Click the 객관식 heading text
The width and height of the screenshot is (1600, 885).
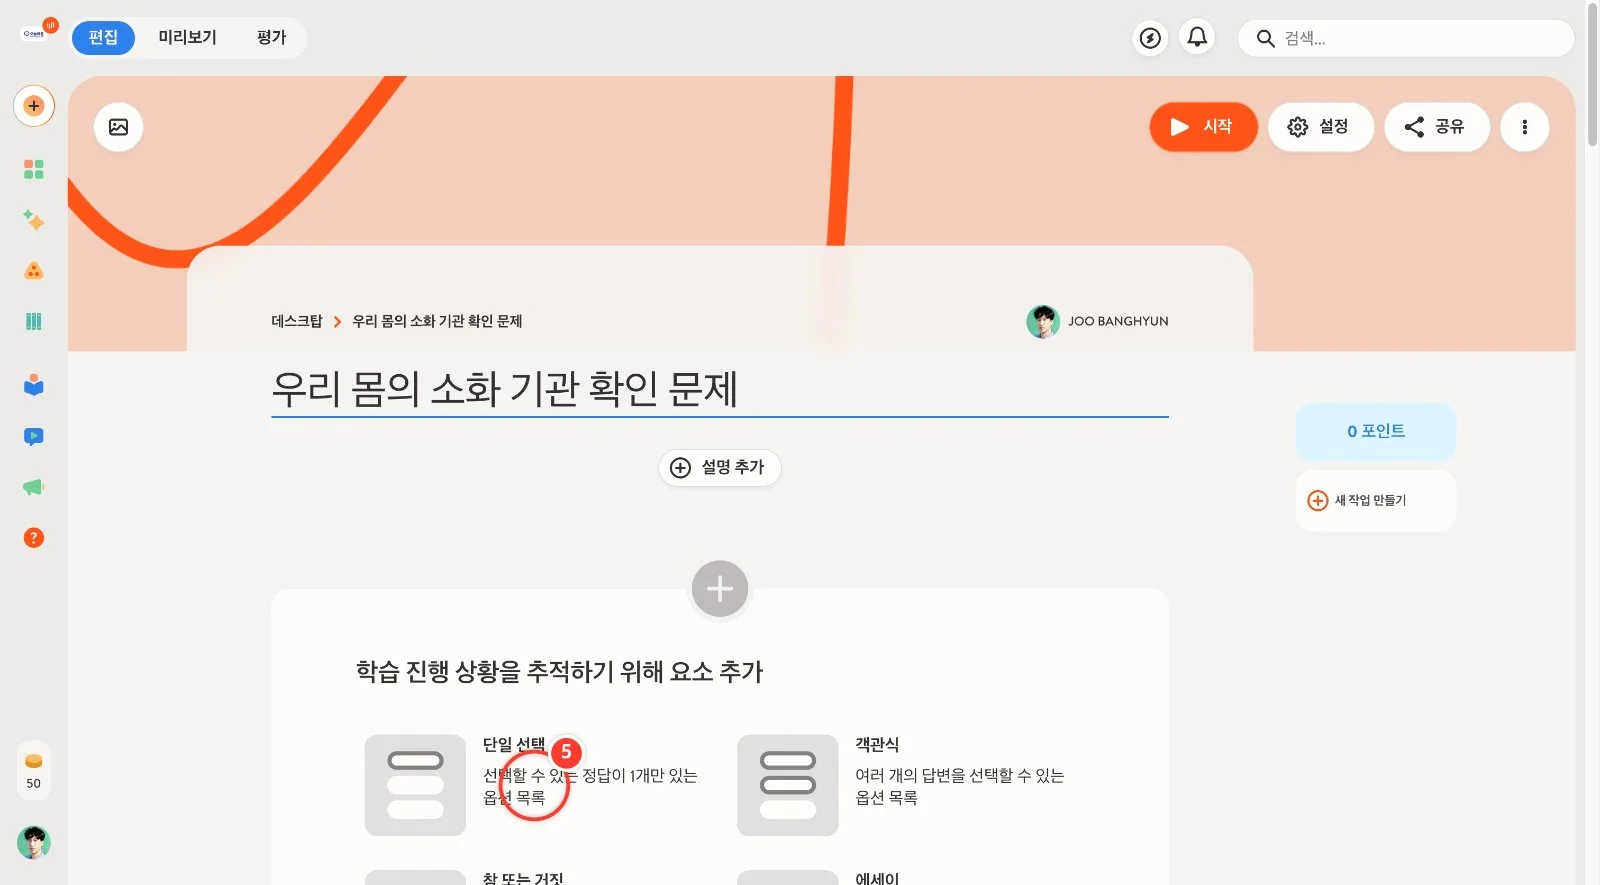(877, 745)
